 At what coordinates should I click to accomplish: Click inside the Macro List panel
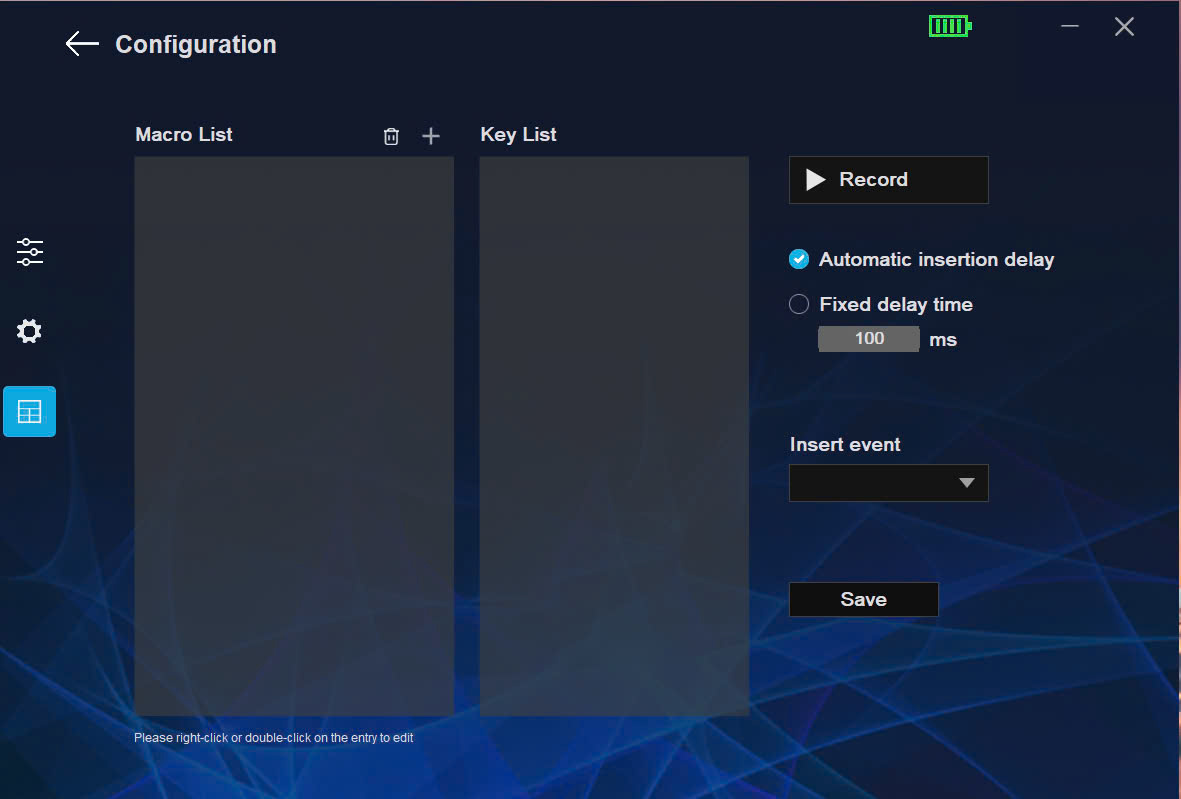pyautogui.click(x=294, y=436)
